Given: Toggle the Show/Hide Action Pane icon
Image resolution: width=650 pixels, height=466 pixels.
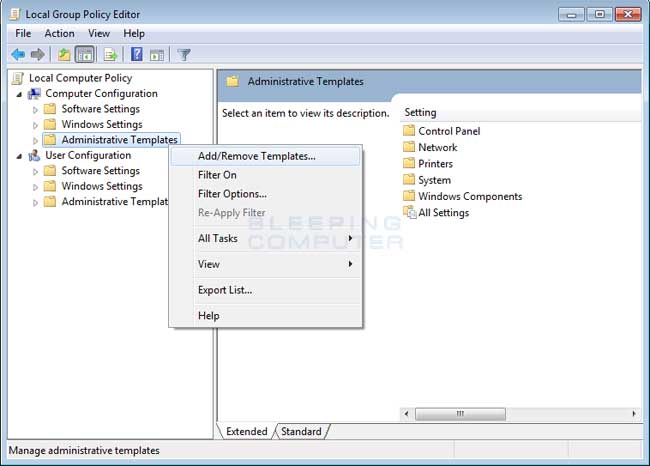Looking at the screenshot, I should click(157, 55).
